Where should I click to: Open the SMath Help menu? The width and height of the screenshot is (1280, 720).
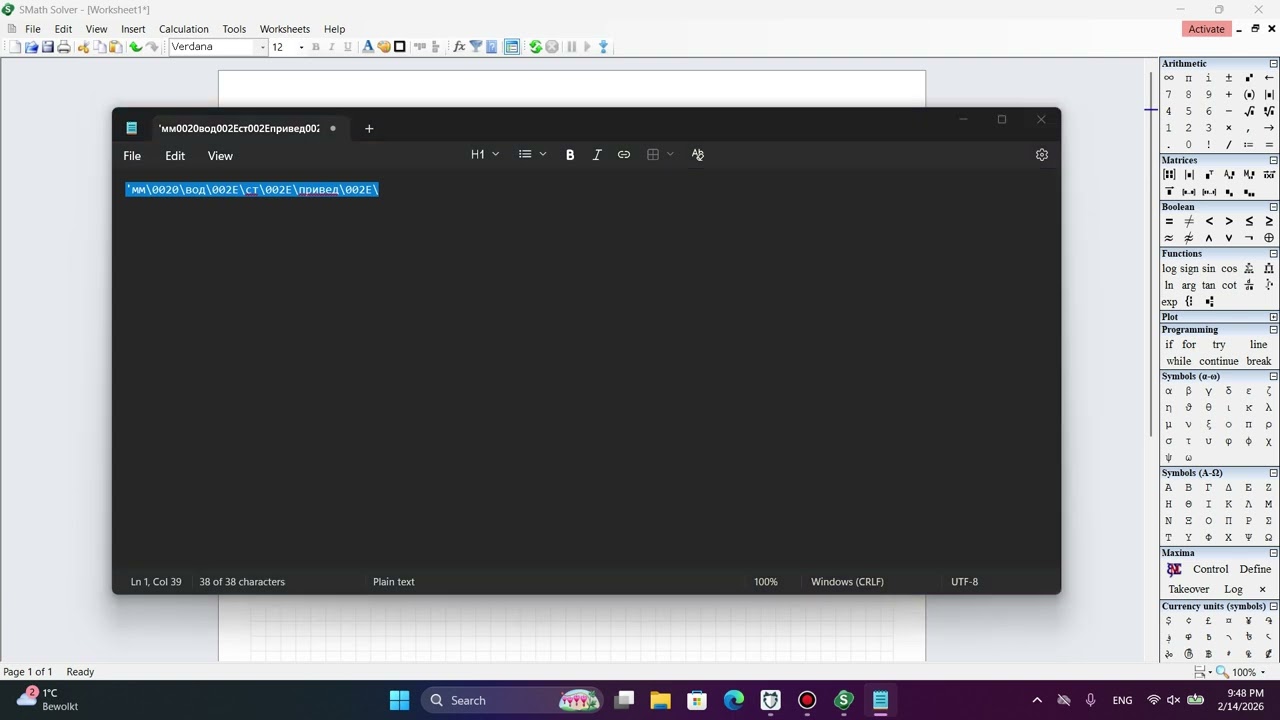coord(335,29)
